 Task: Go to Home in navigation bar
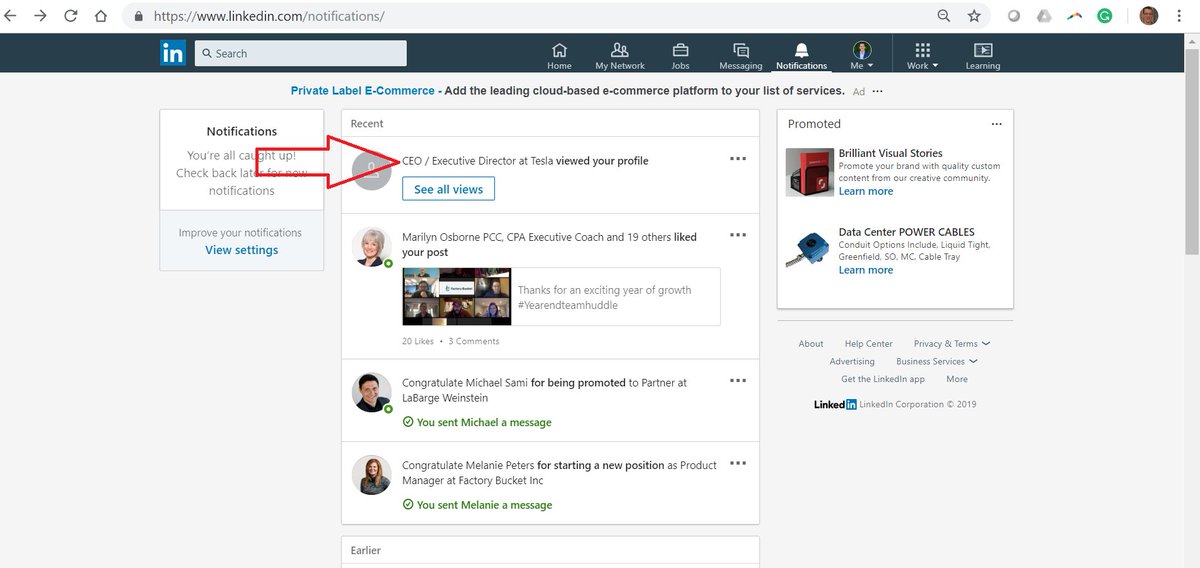(x=559, y=56)
